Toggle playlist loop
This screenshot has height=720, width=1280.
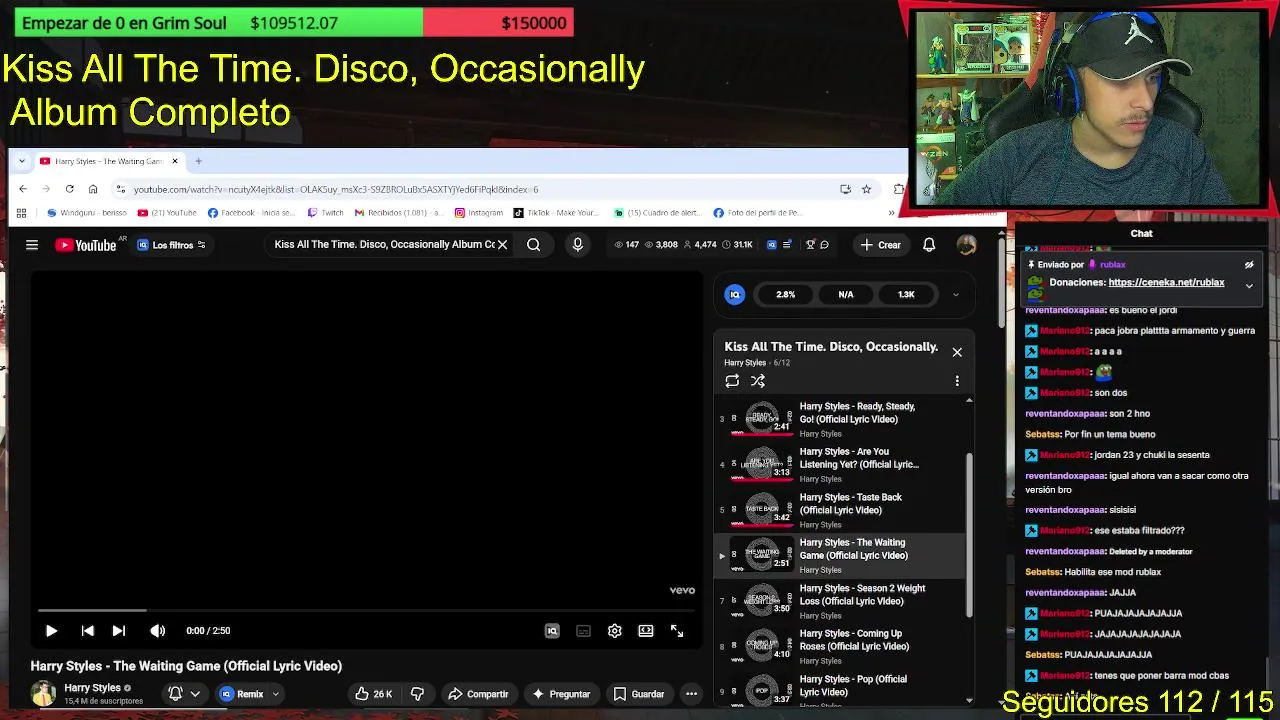(732, 381)
